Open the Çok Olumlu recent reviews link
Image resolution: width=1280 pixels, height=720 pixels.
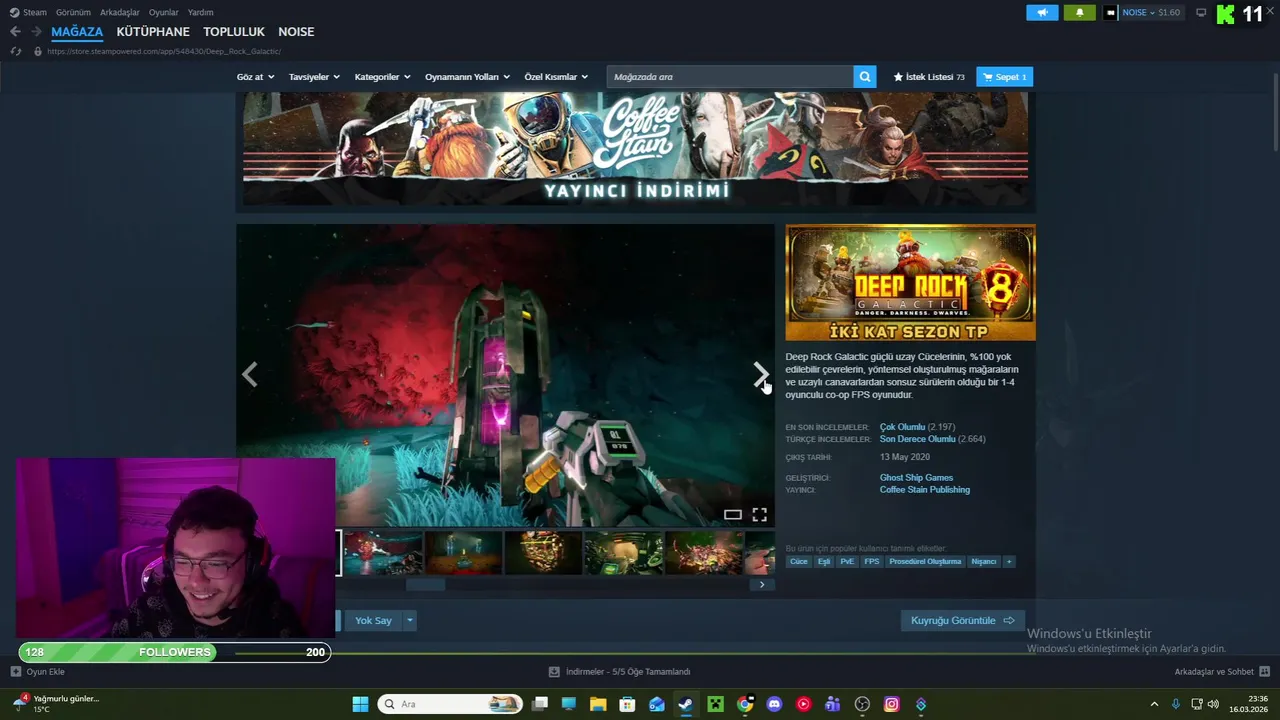pyautogui.click(x=902, y=427)
